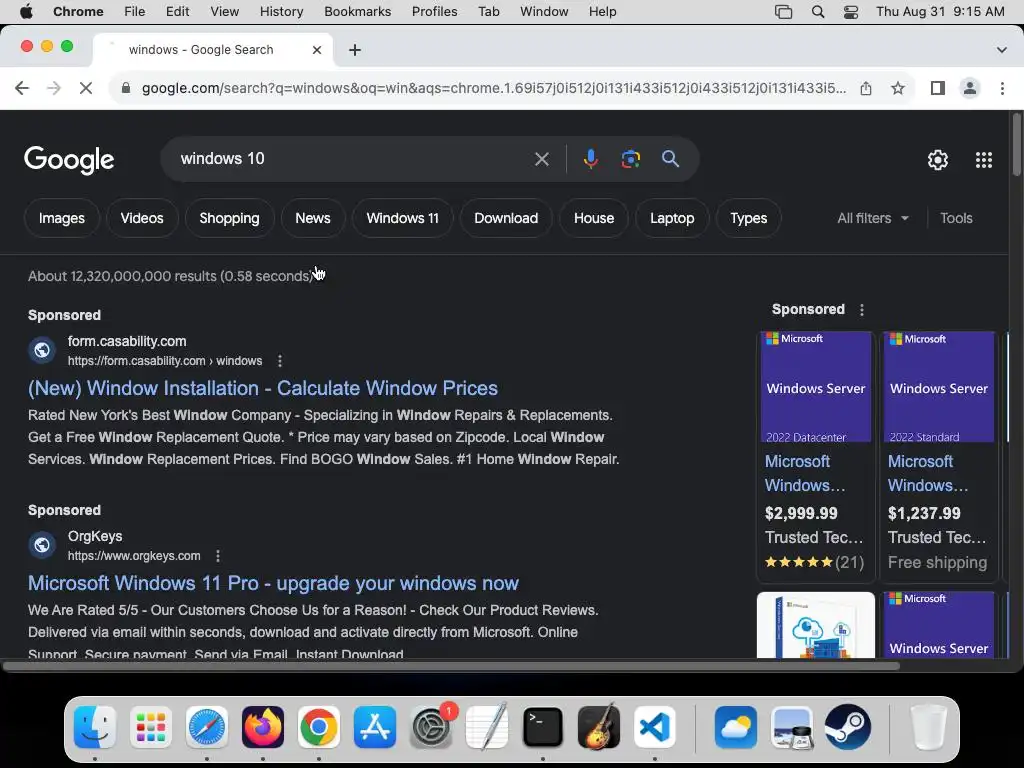Click the forward navigation arrow
1024x768 pixels.
pos(54,88)
